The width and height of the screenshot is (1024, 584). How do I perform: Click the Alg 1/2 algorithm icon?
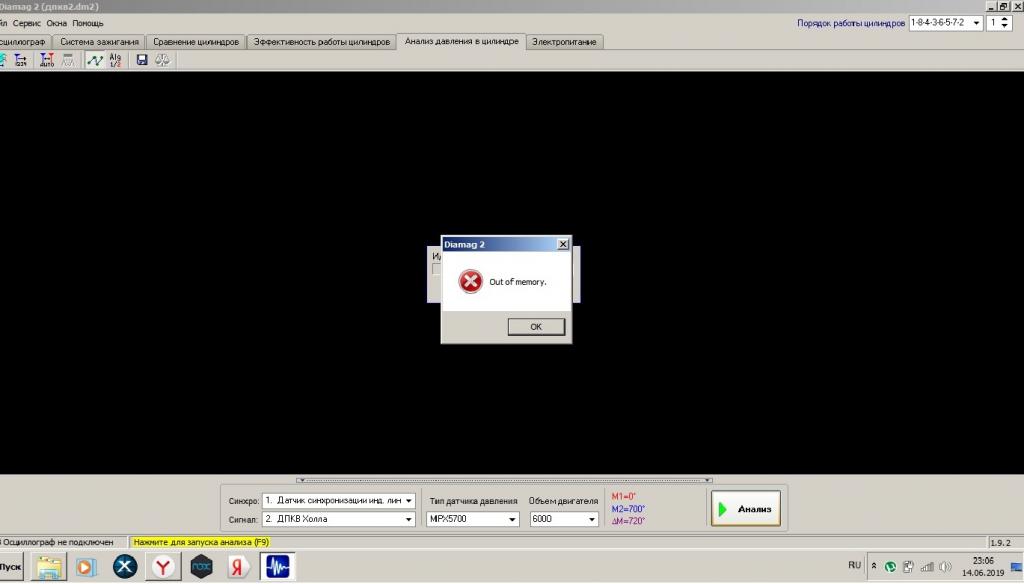pyautogui.click(x=116, y=60)
